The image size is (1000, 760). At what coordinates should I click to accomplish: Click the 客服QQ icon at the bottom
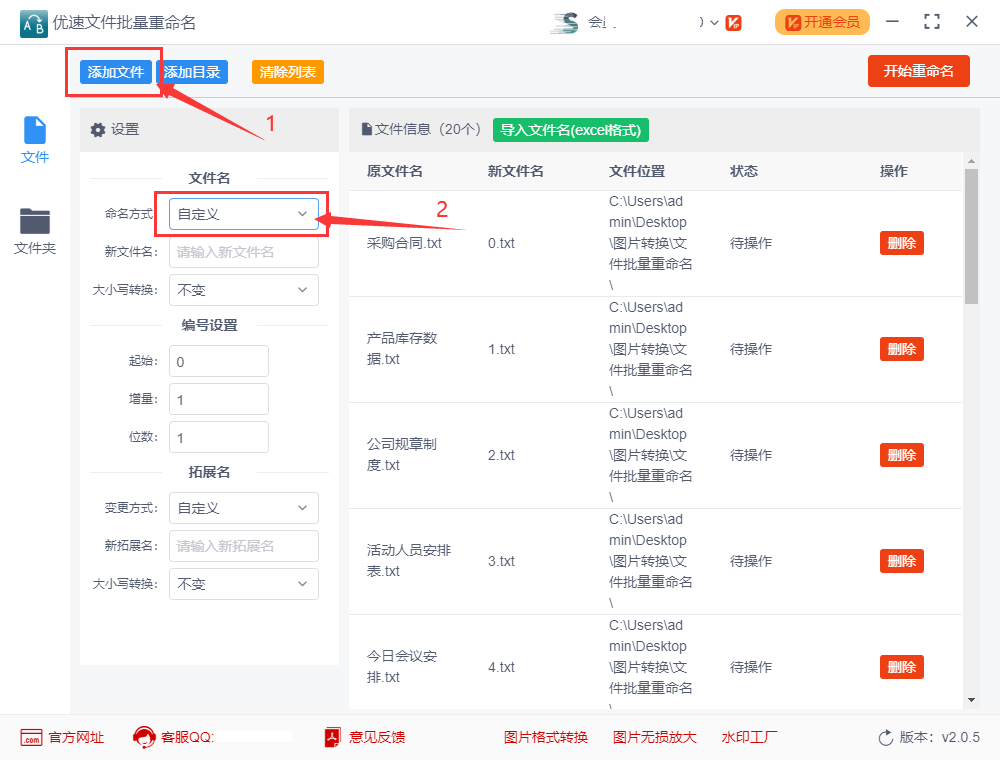[x=146, y=737]
